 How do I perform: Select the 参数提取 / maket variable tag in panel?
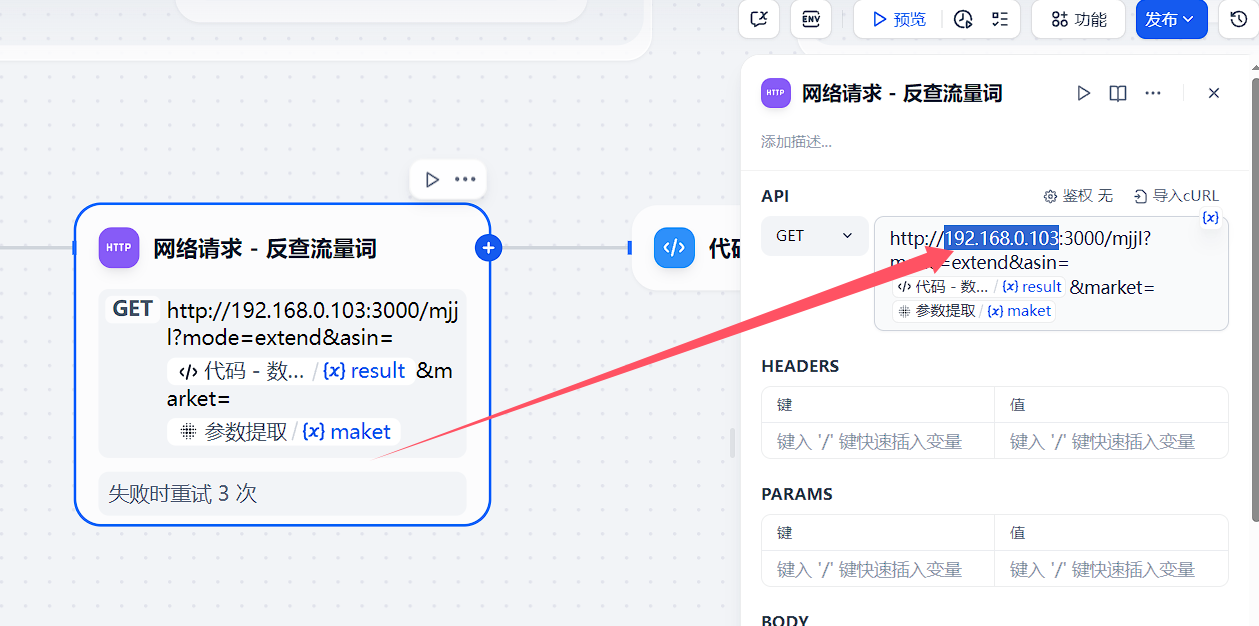point(974,311)
